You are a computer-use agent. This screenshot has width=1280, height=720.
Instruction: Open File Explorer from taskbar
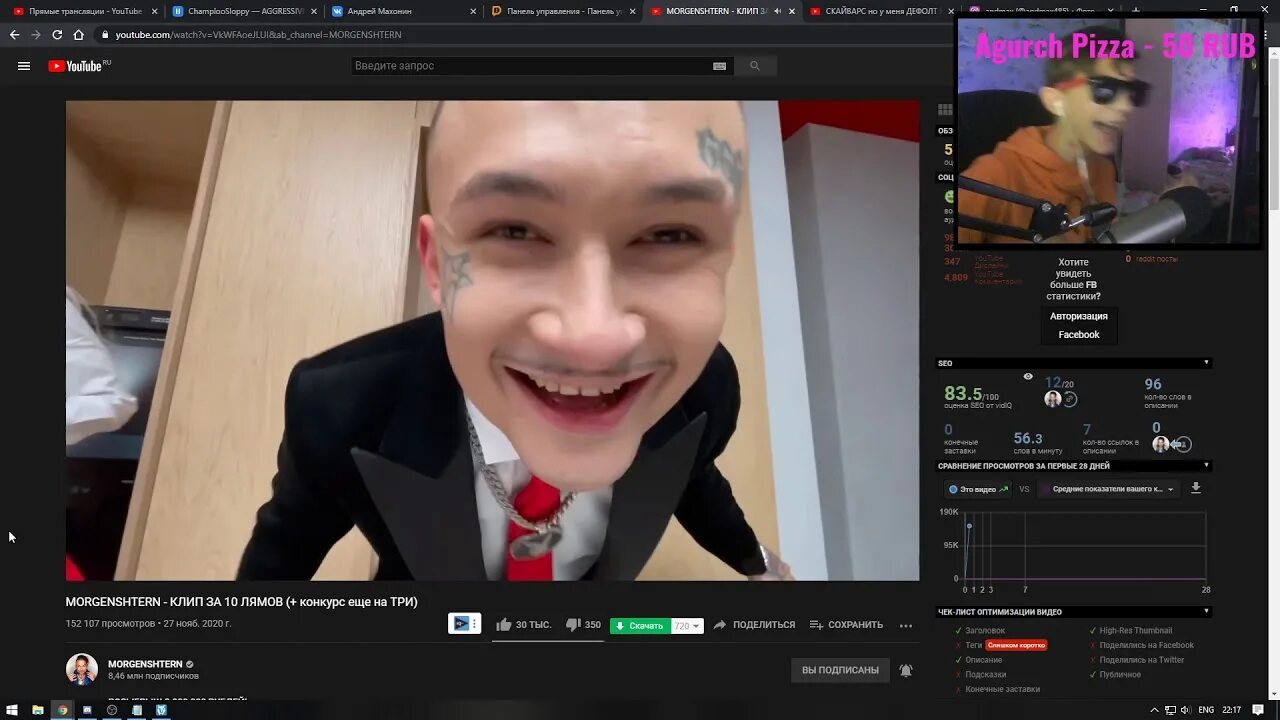(x=38, y=710)
